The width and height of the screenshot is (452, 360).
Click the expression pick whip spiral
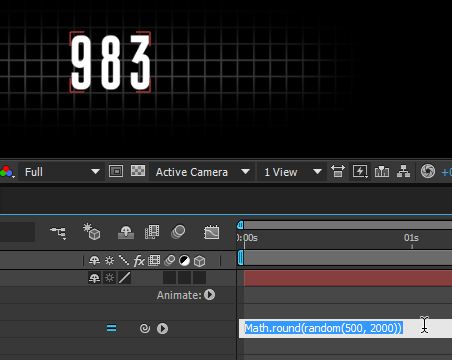(x=145, y=329)
